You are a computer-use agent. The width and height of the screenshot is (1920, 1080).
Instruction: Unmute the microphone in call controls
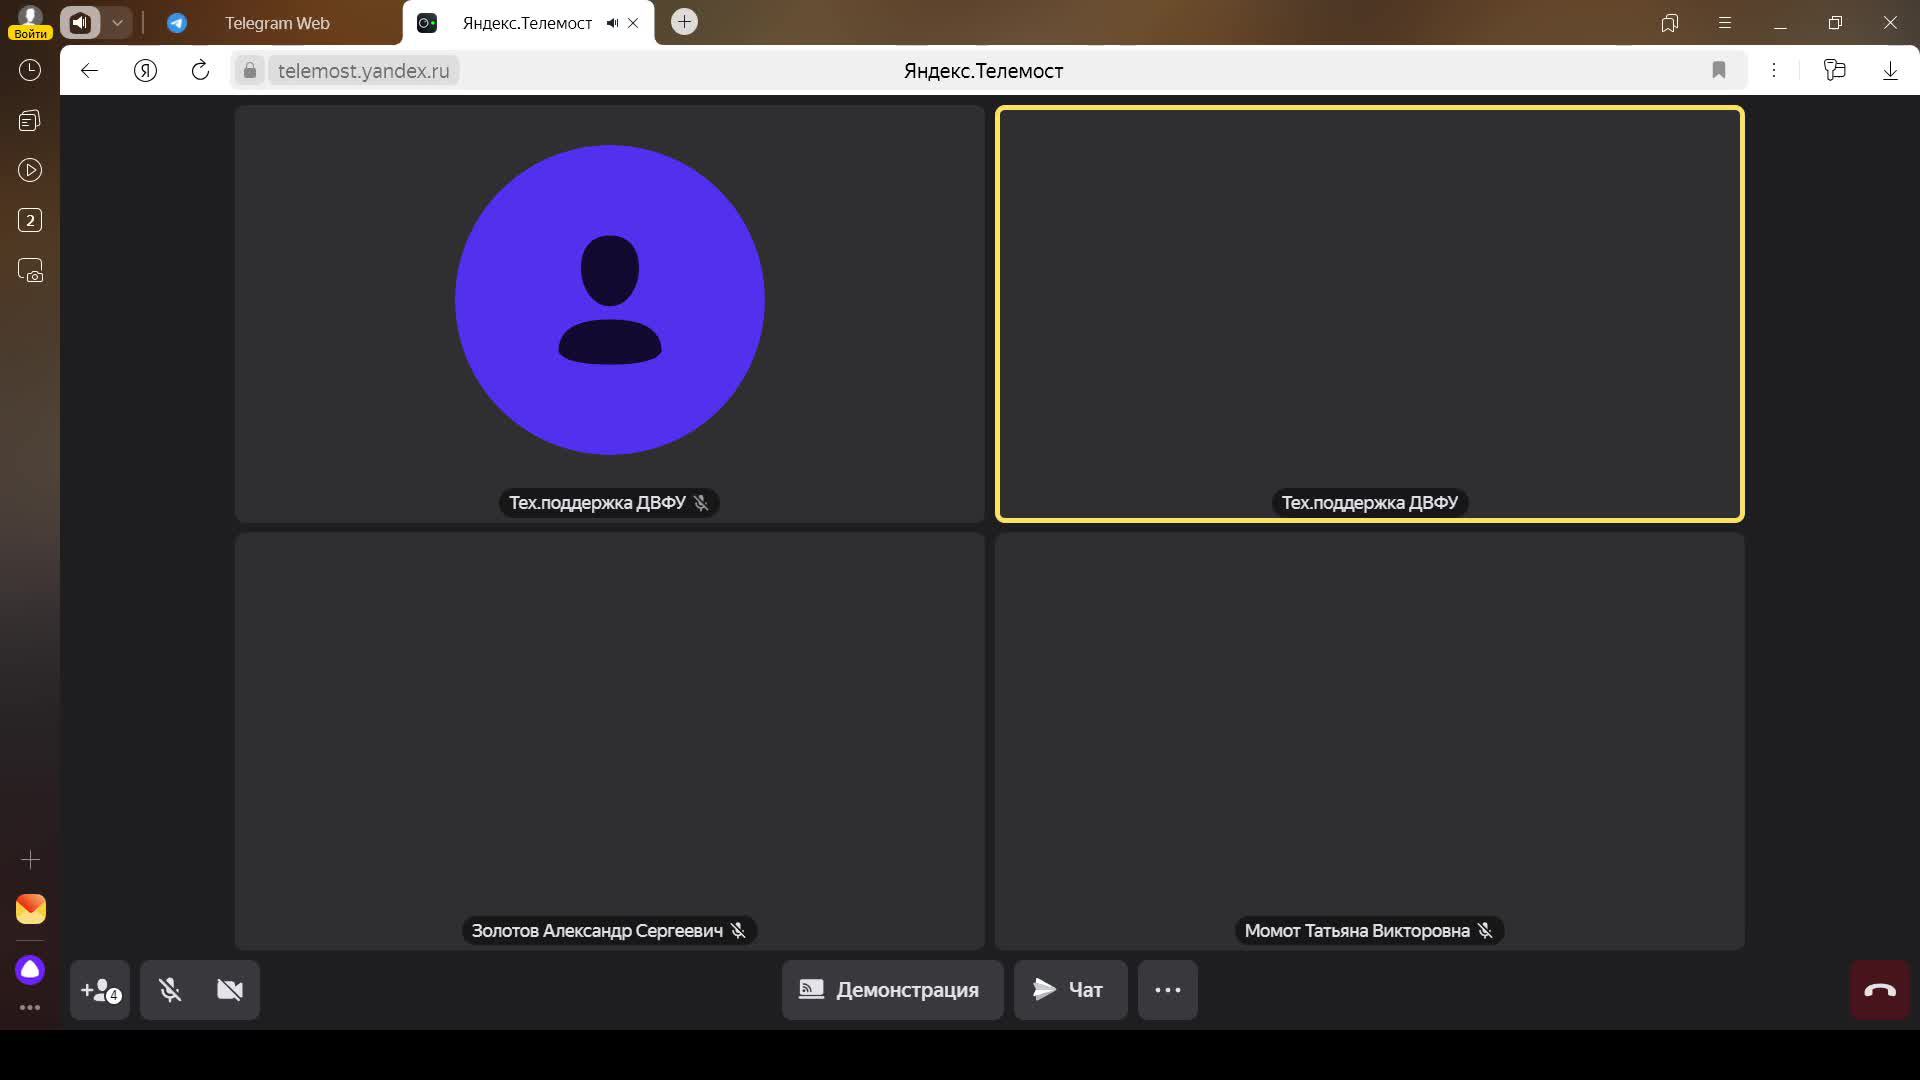tap(170, 990)
